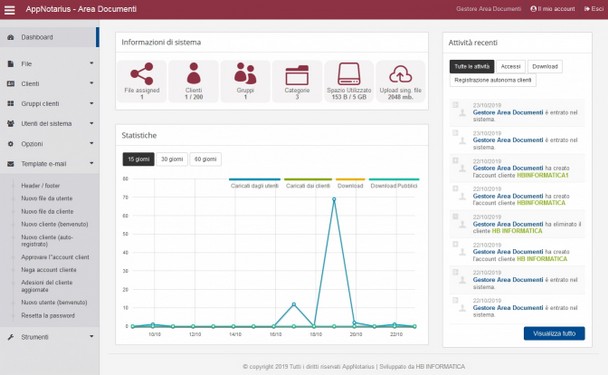Collapse the Template e-mail menu arrow
This screenshot has height=375, width=608.
click(92, 163)
